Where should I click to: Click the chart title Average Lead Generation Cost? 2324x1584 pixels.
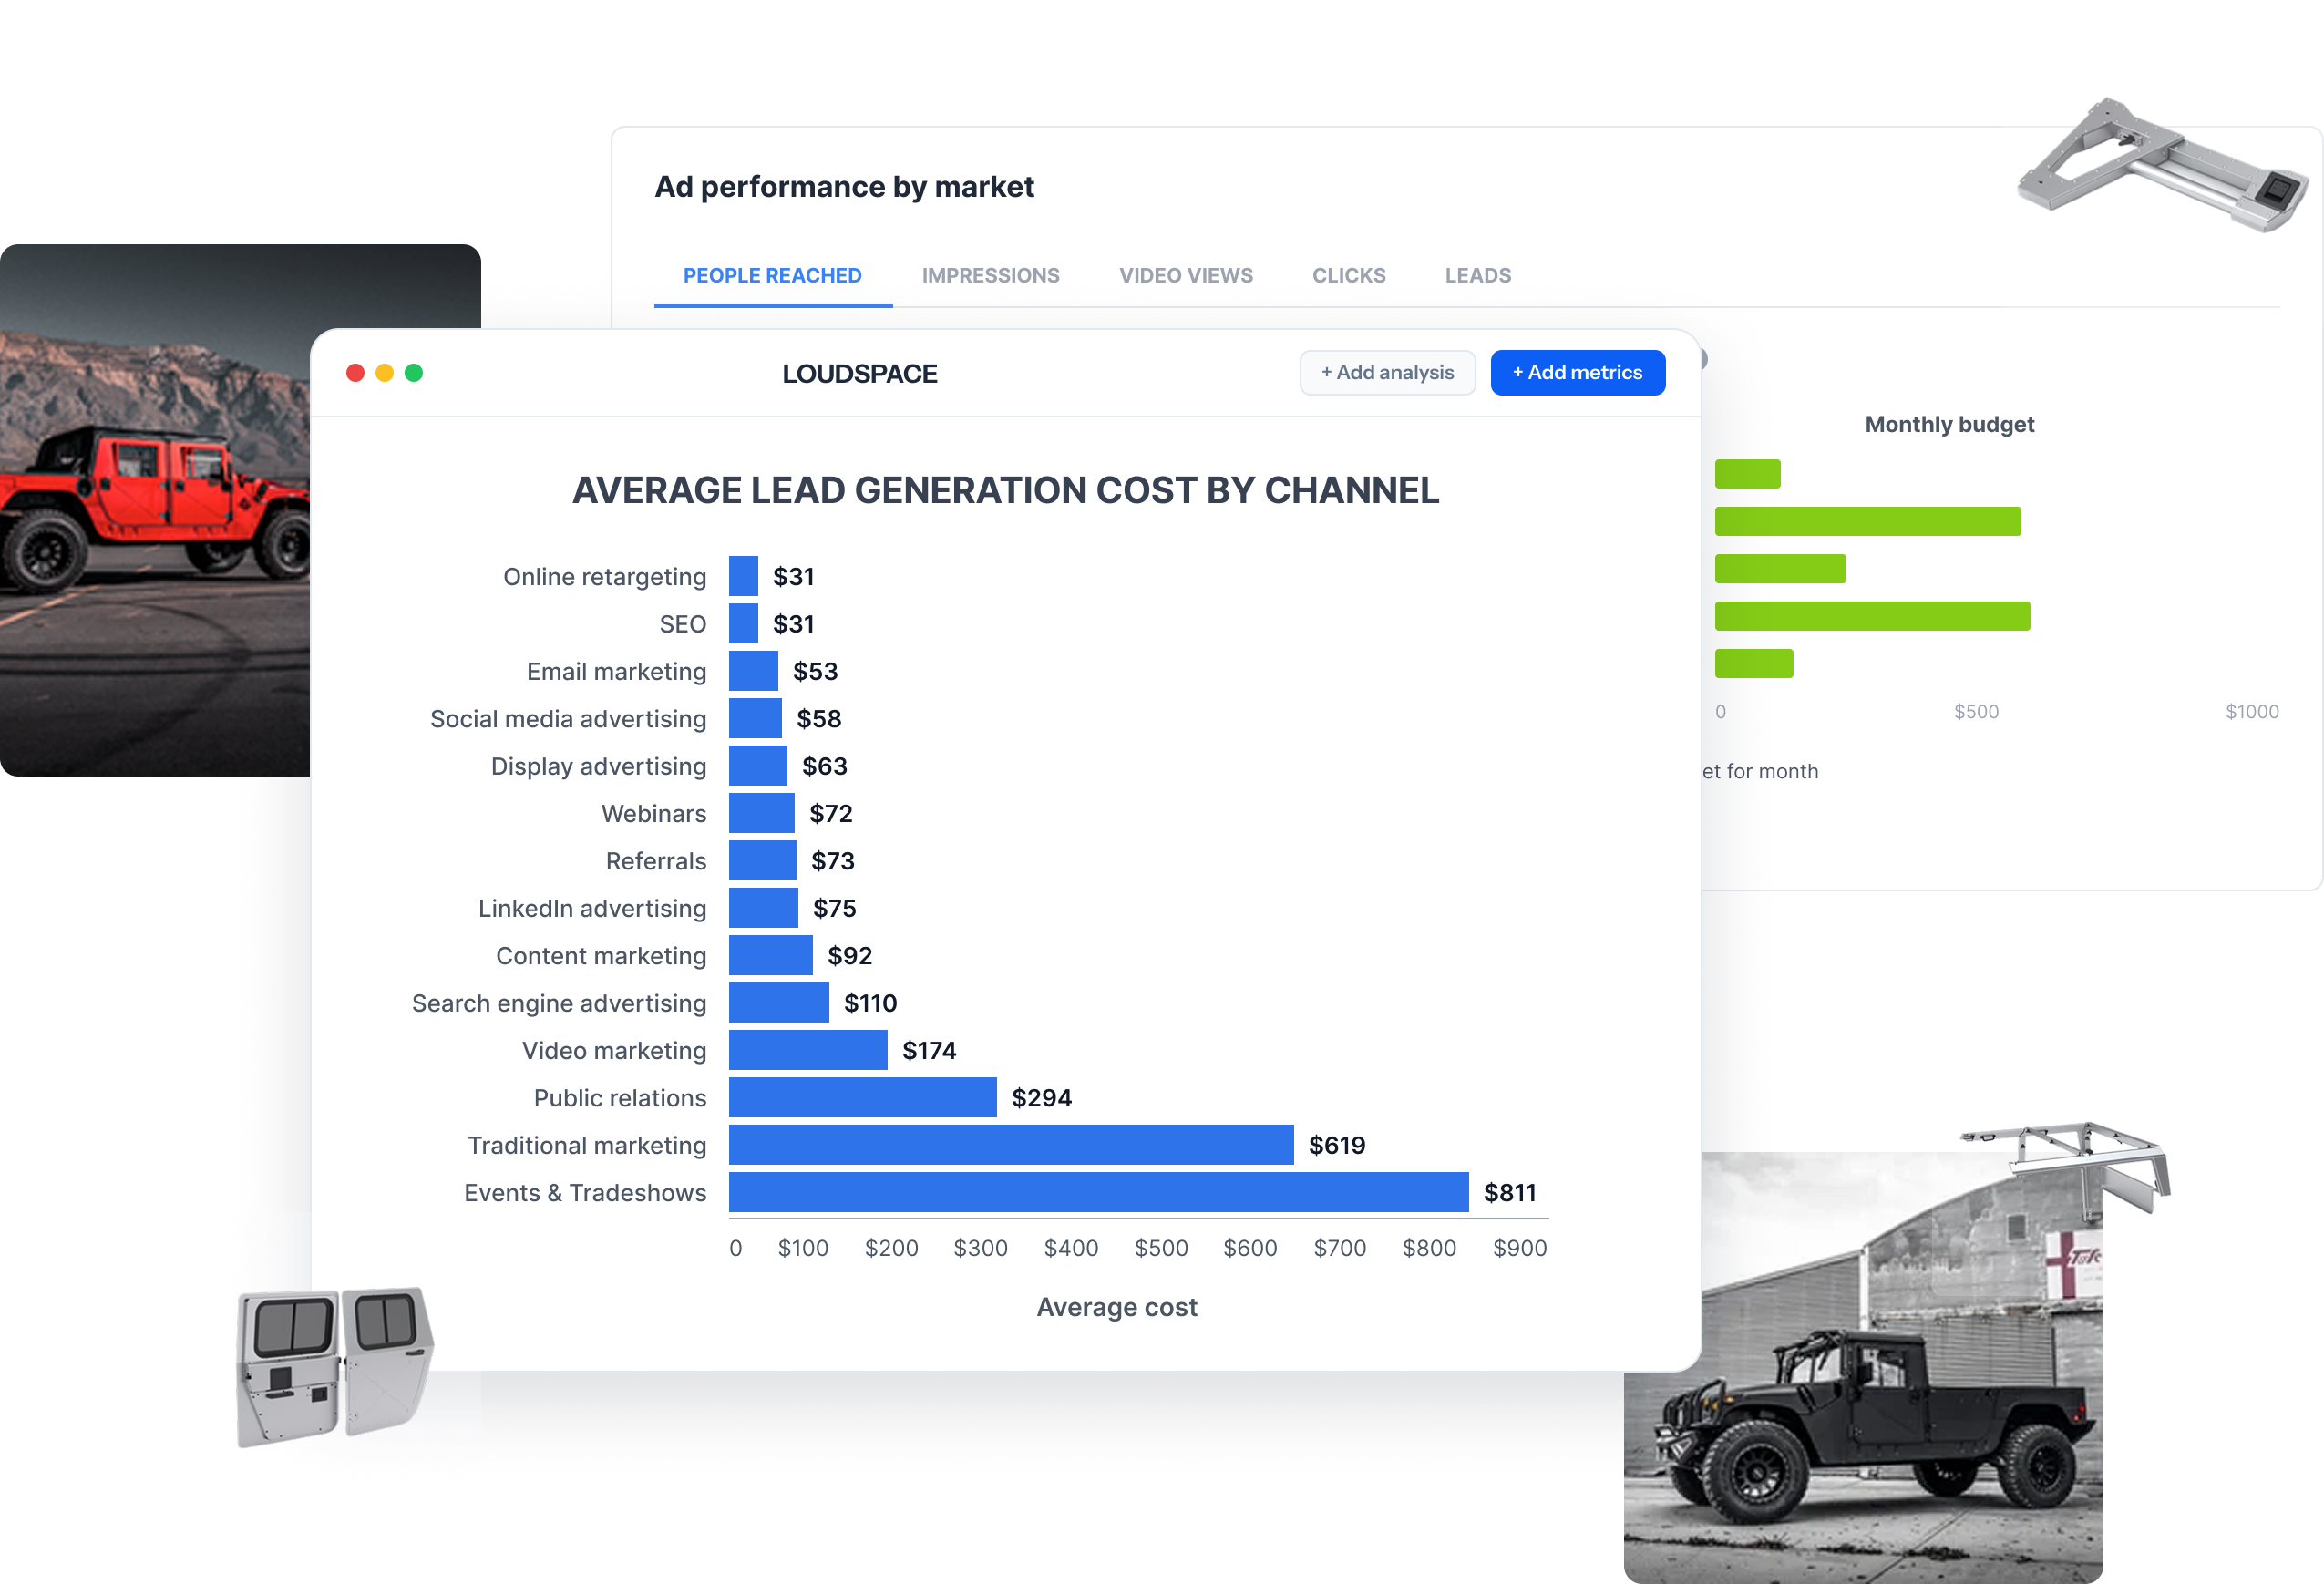pos(1005,490)
